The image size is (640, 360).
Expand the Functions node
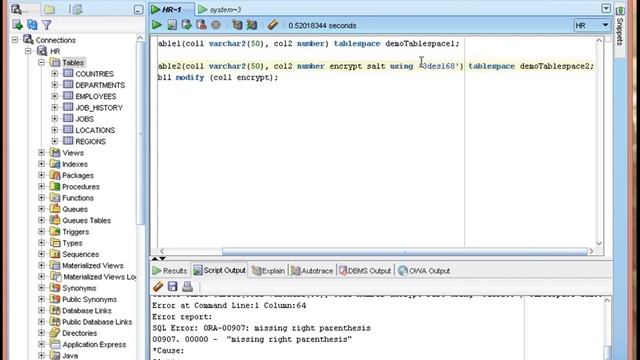(x=42, y=198)
